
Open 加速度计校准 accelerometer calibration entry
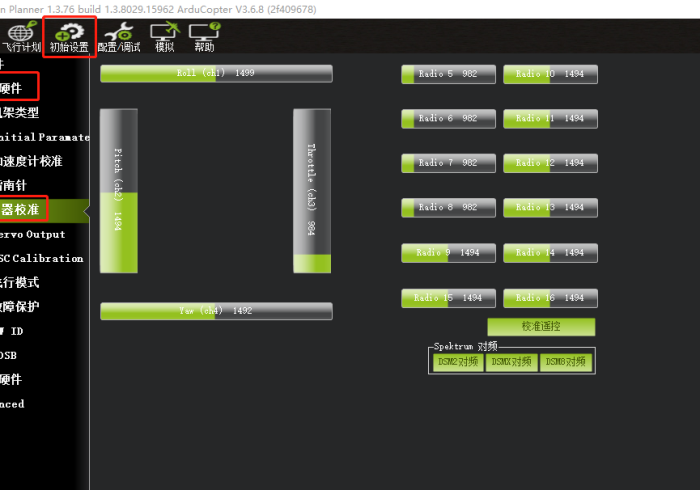(35, 161)
